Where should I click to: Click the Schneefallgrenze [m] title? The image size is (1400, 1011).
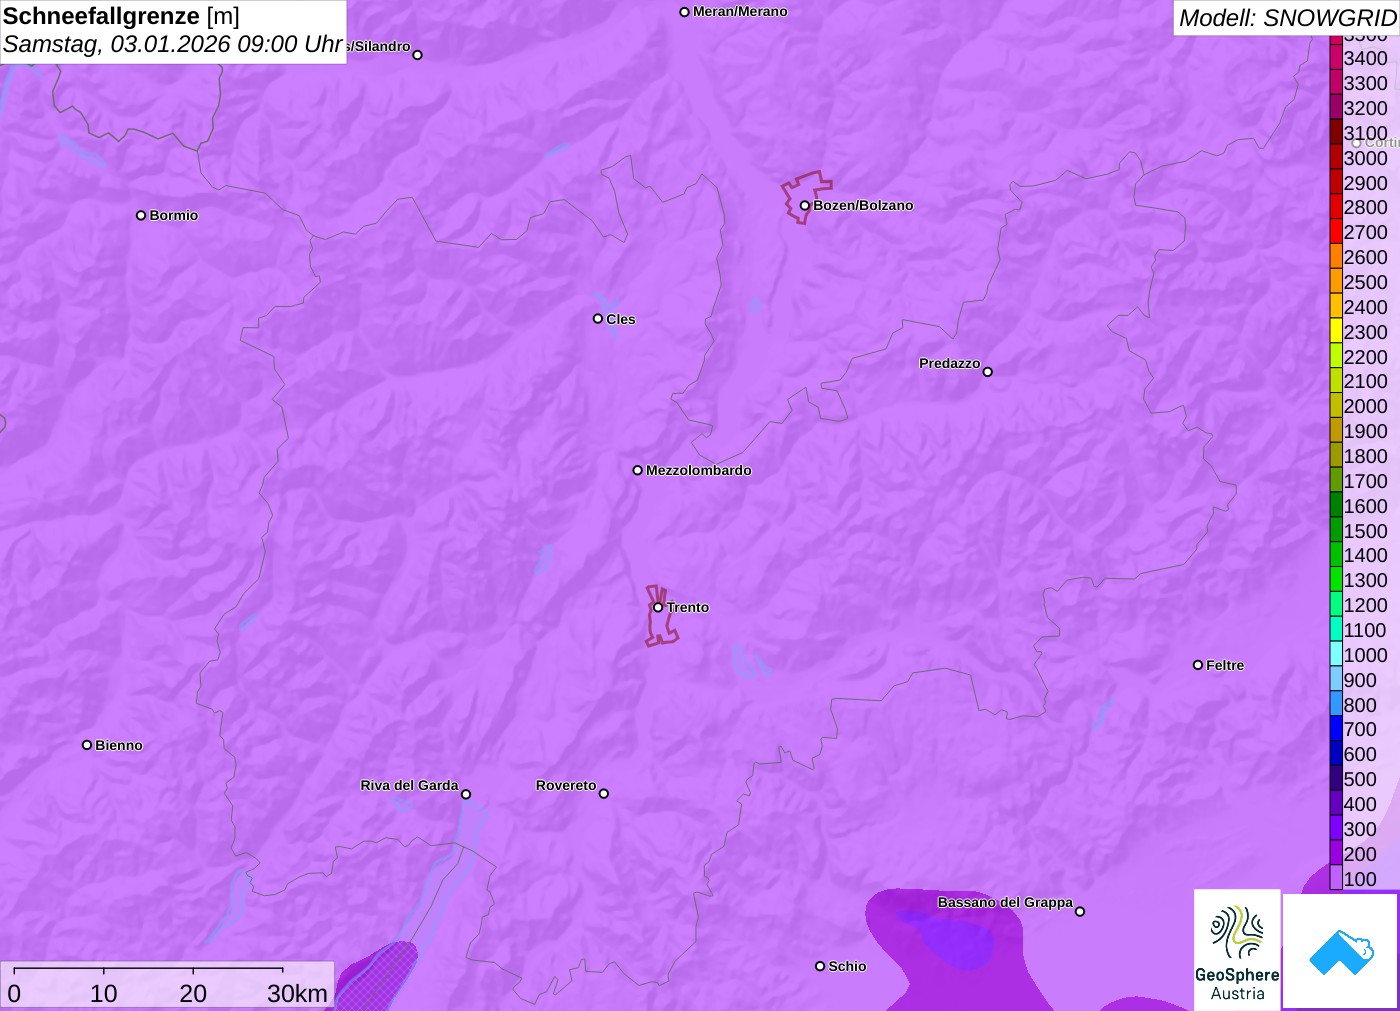click(121, 16)
